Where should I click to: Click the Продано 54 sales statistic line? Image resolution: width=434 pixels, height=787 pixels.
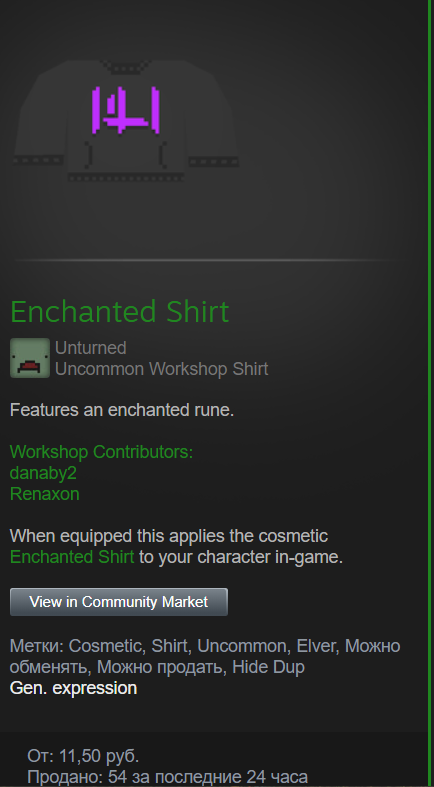[167, 777]
